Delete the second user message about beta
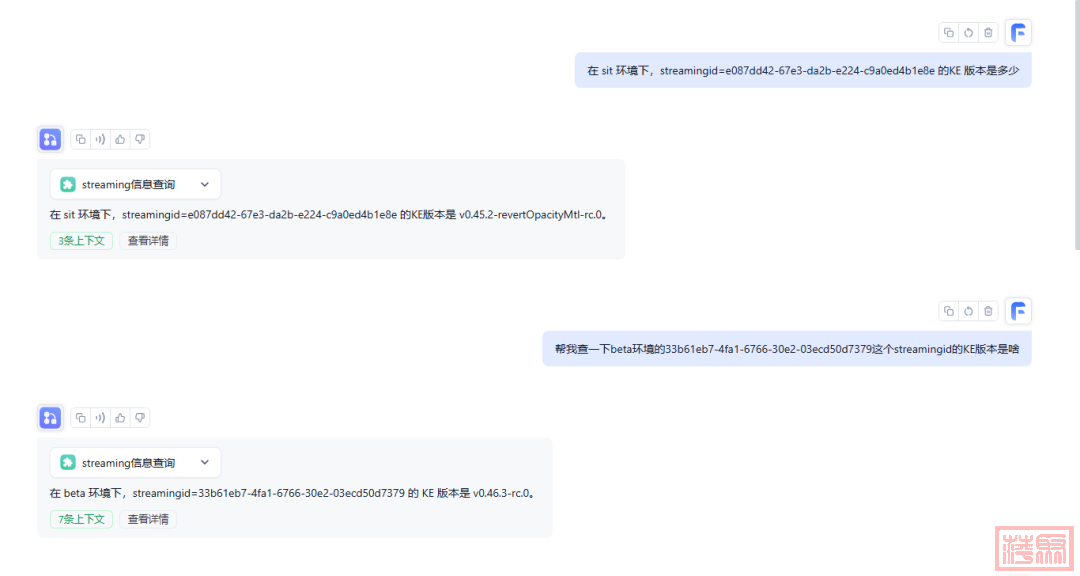1080x576 pixels. (988, 311)
